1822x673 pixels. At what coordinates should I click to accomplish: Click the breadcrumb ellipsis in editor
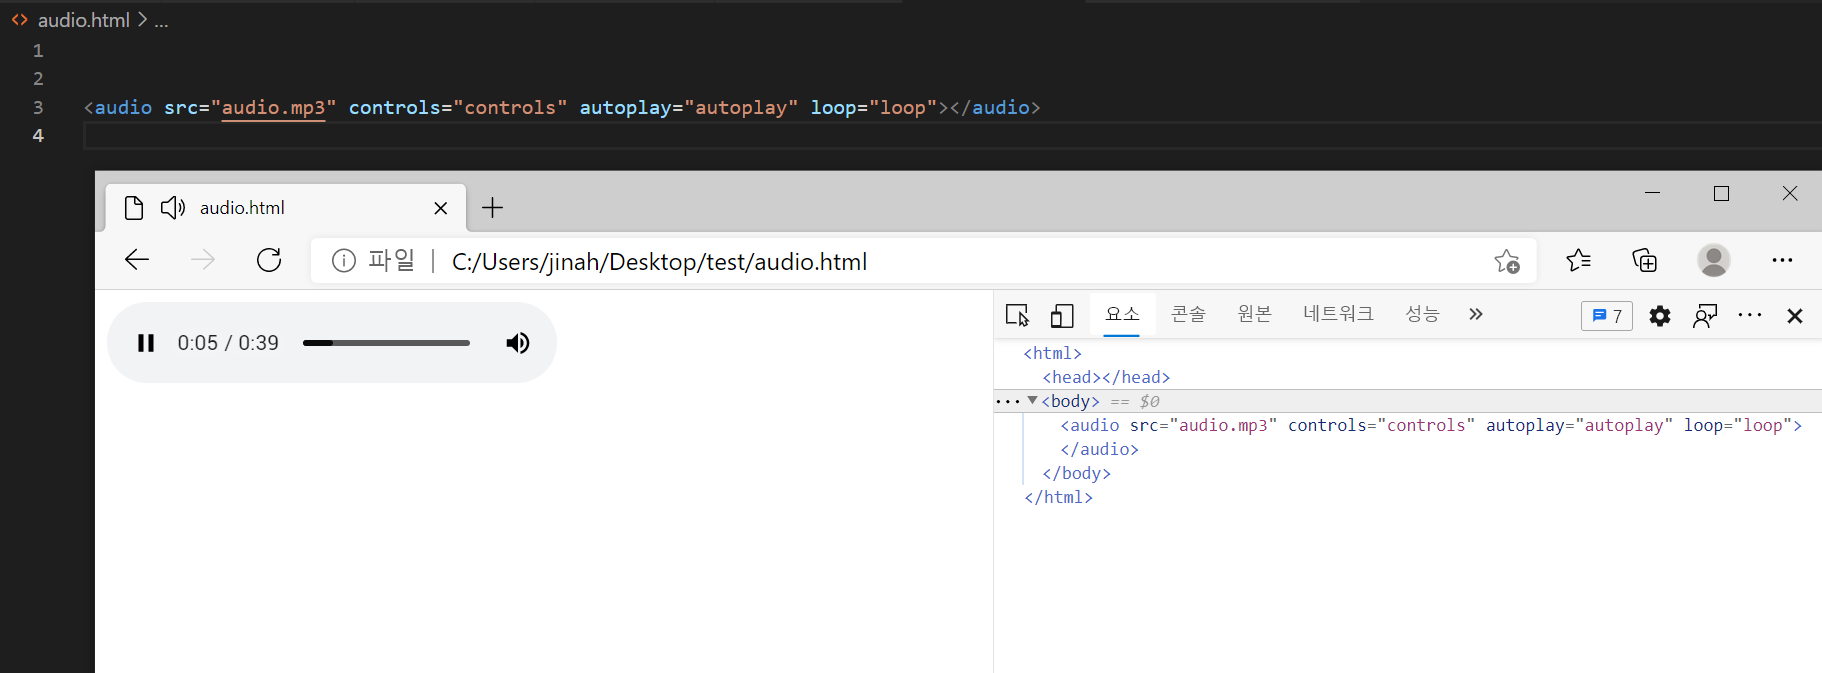pos(161,21)
